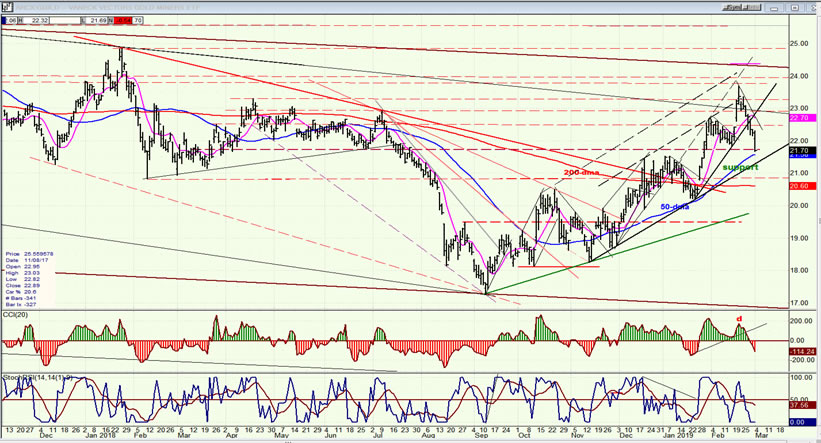821x443 pixels.
Task: Click the green "support" annotation text
Action: [x=740, y=167]
